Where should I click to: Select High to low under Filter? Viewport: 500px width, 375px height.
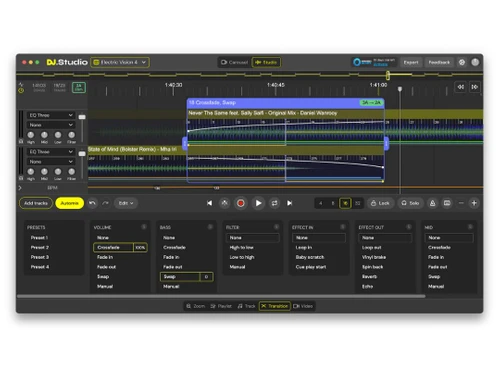tap(242, 247)
